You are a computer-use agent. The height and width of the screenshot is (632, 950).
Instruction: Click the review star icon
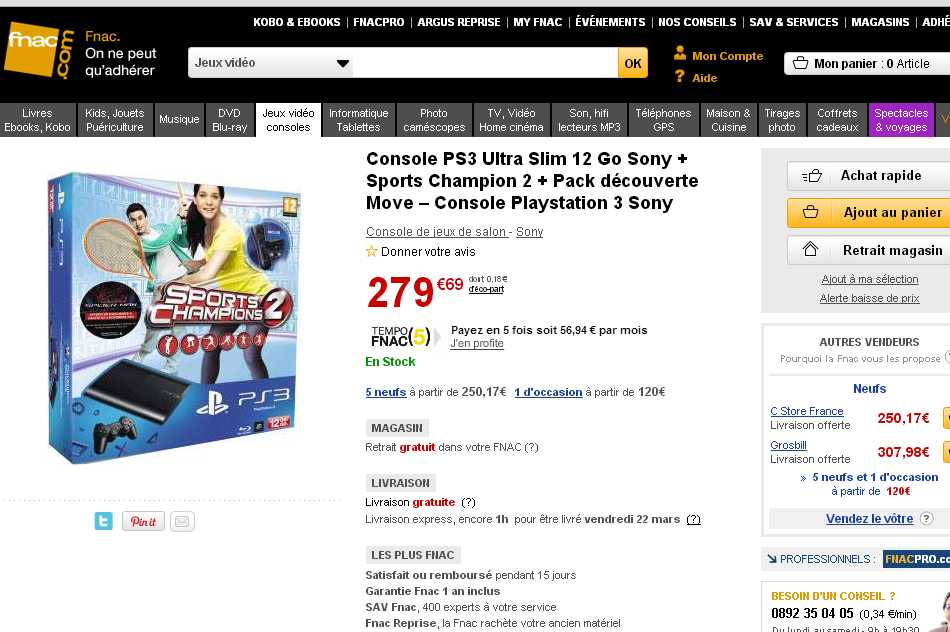pyautogui.click(x=372, y=252)
